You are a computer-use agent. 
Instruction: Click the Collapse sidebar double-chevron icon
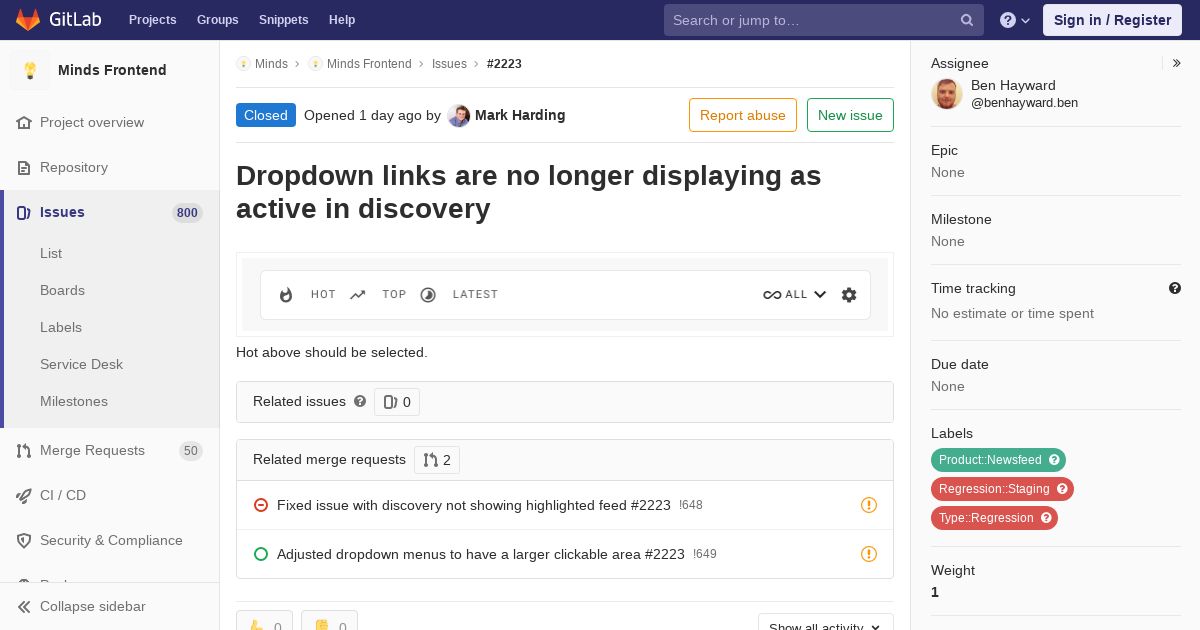coord(24,607)
